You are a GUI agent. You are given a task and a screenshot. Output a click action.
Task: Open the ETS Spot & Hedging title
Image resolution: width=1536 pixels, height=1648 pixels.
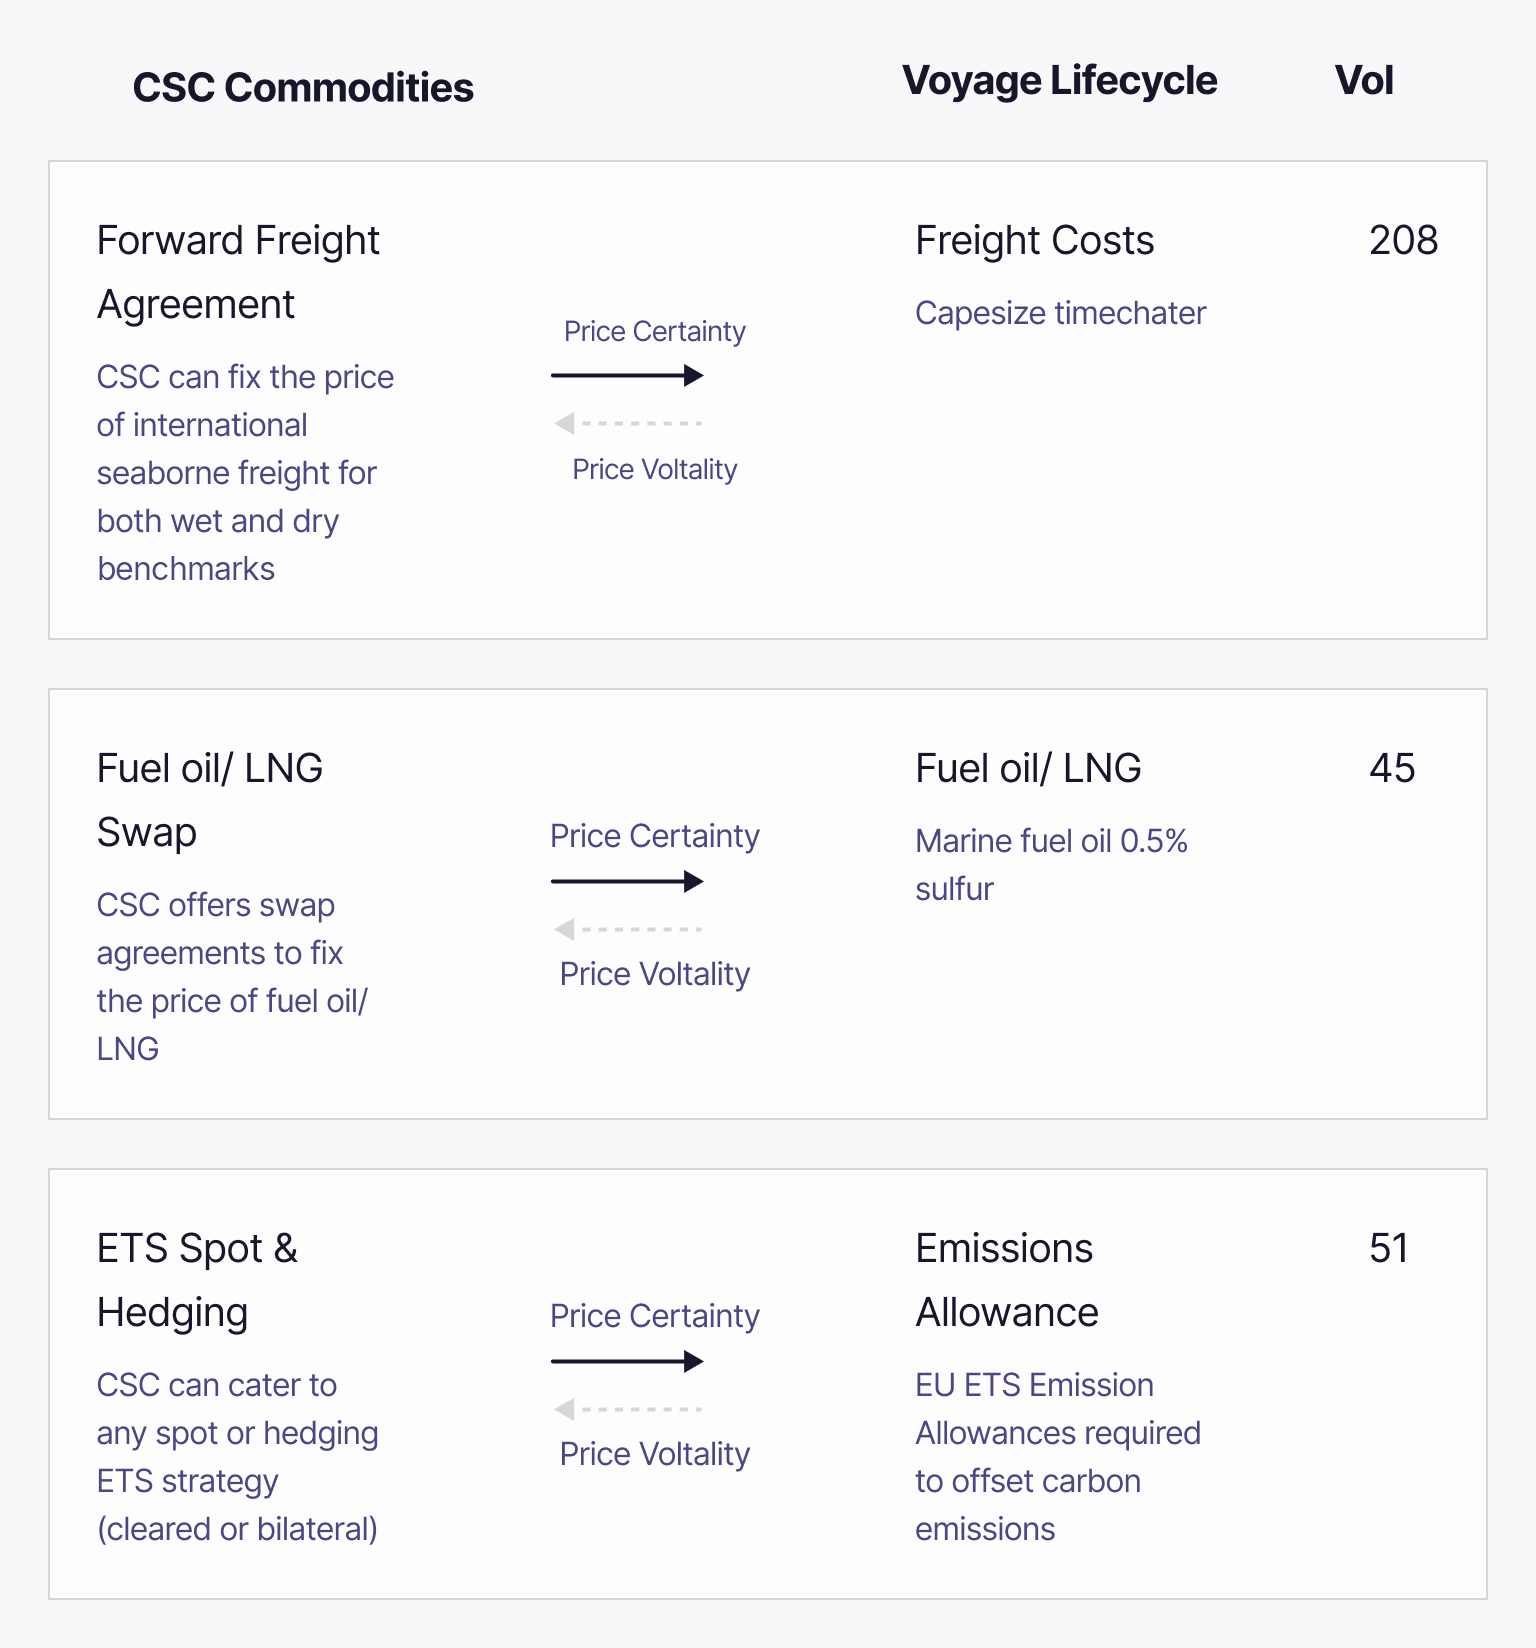tap(198, 1280)
